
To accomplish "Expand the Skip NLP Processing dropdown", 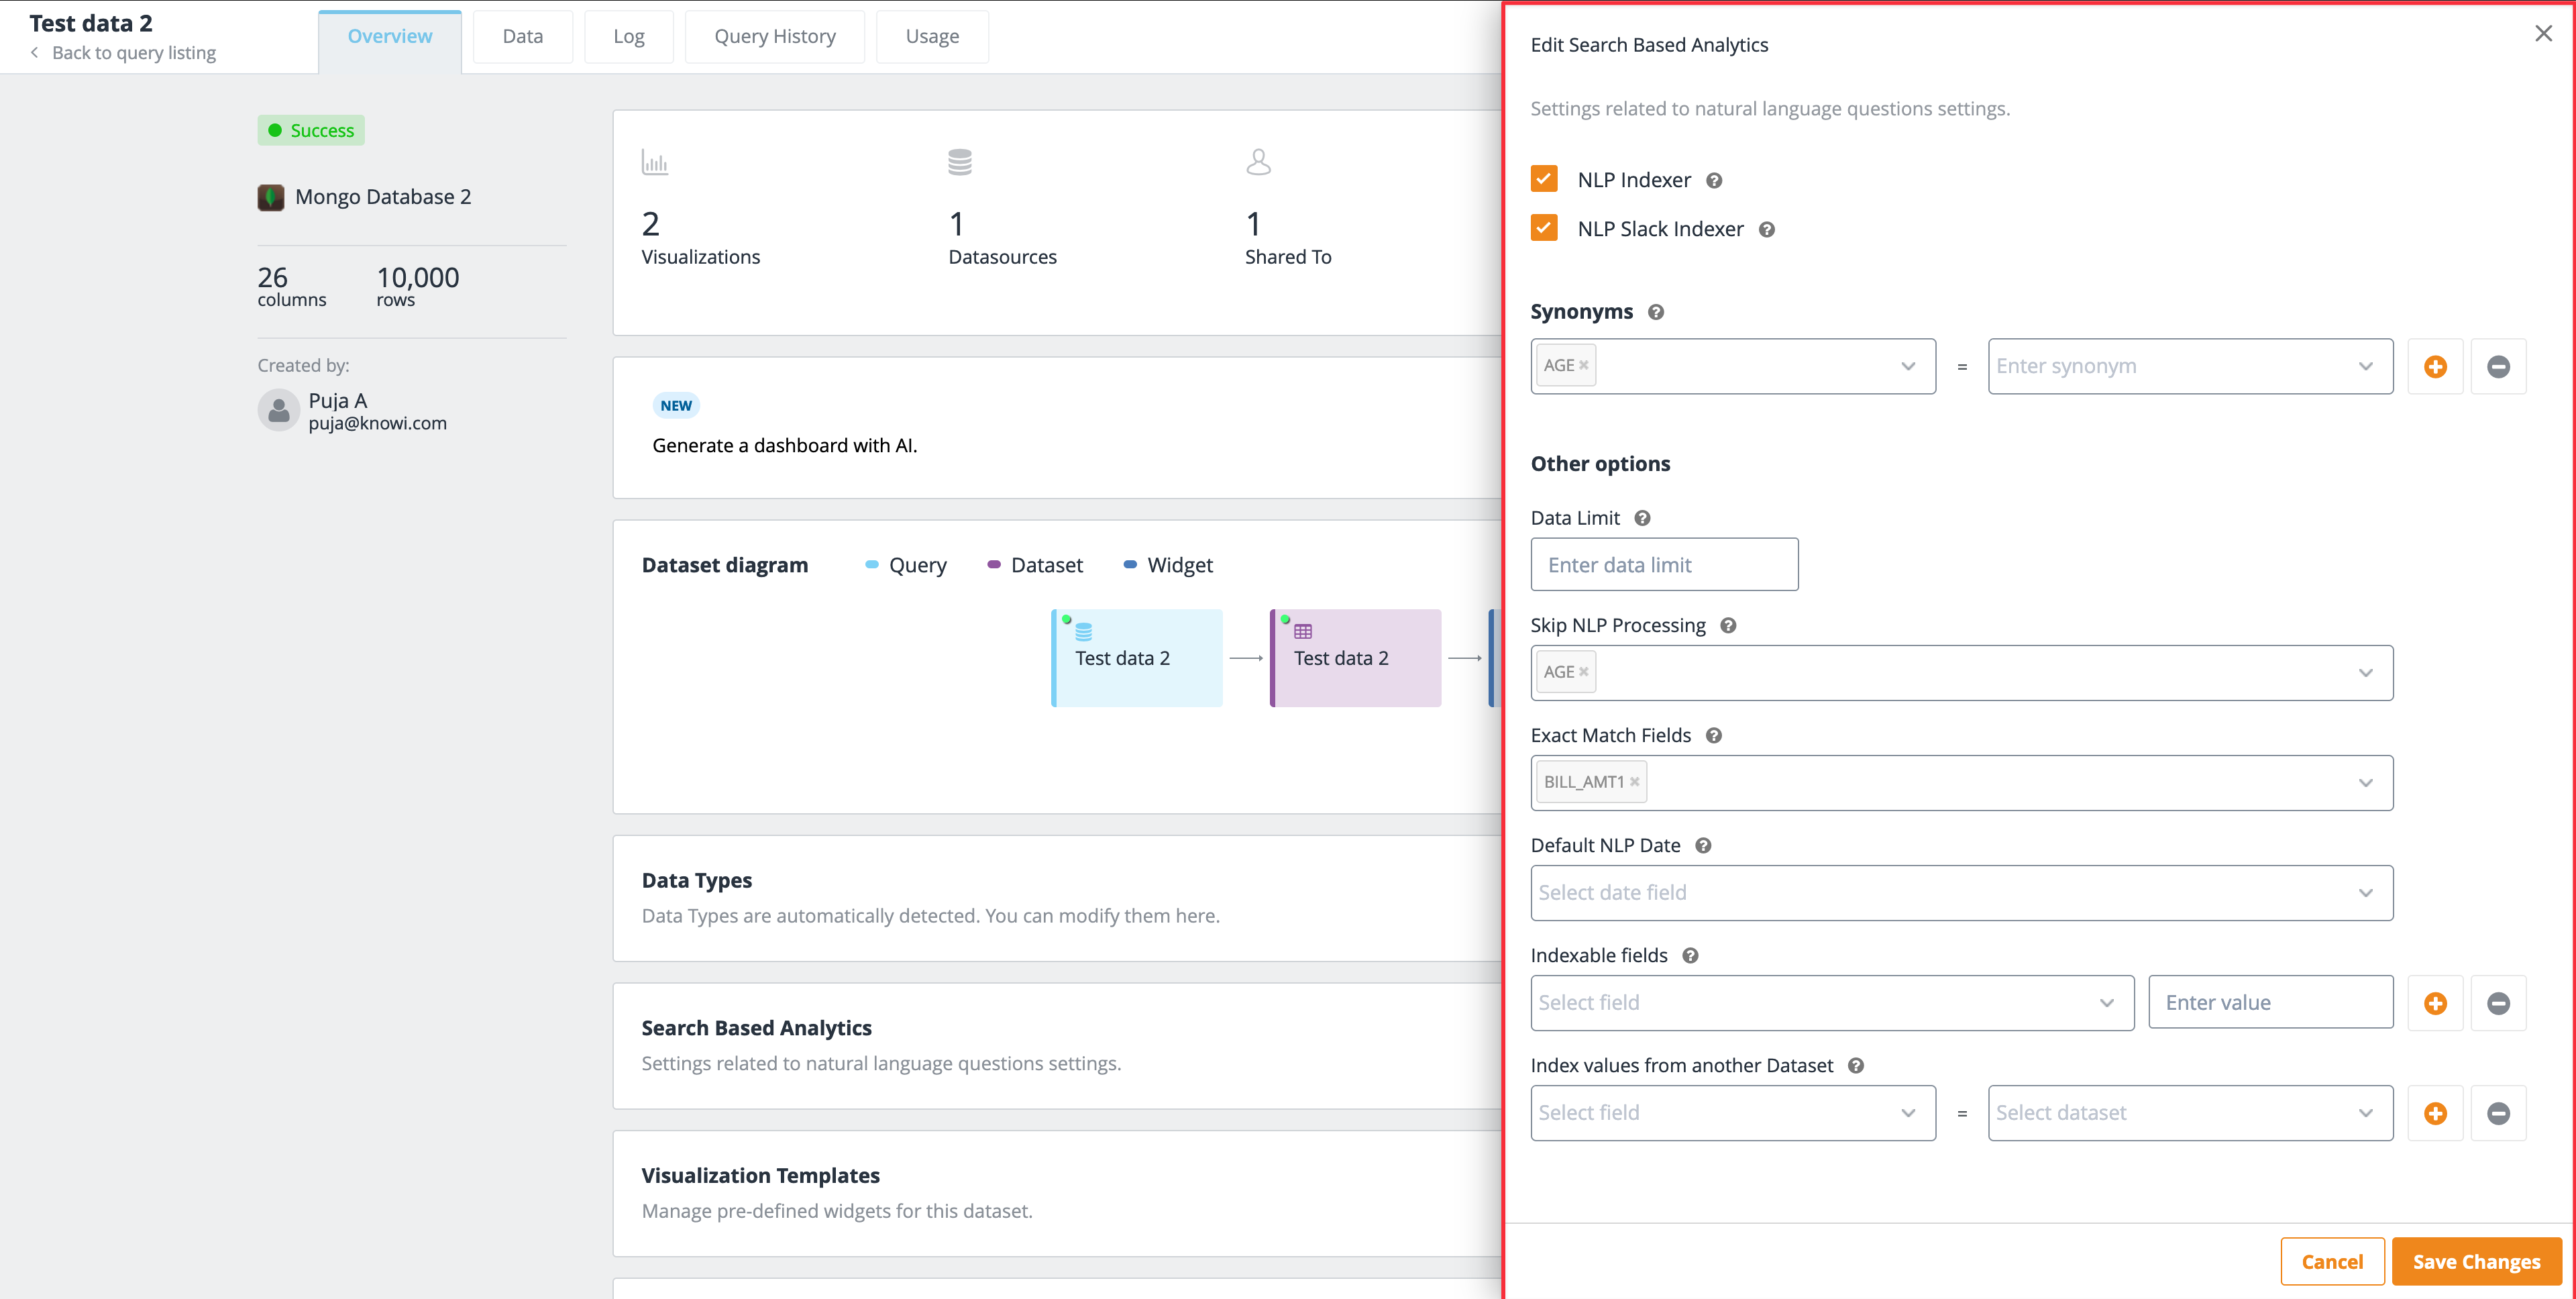I will pos(2367,671).
